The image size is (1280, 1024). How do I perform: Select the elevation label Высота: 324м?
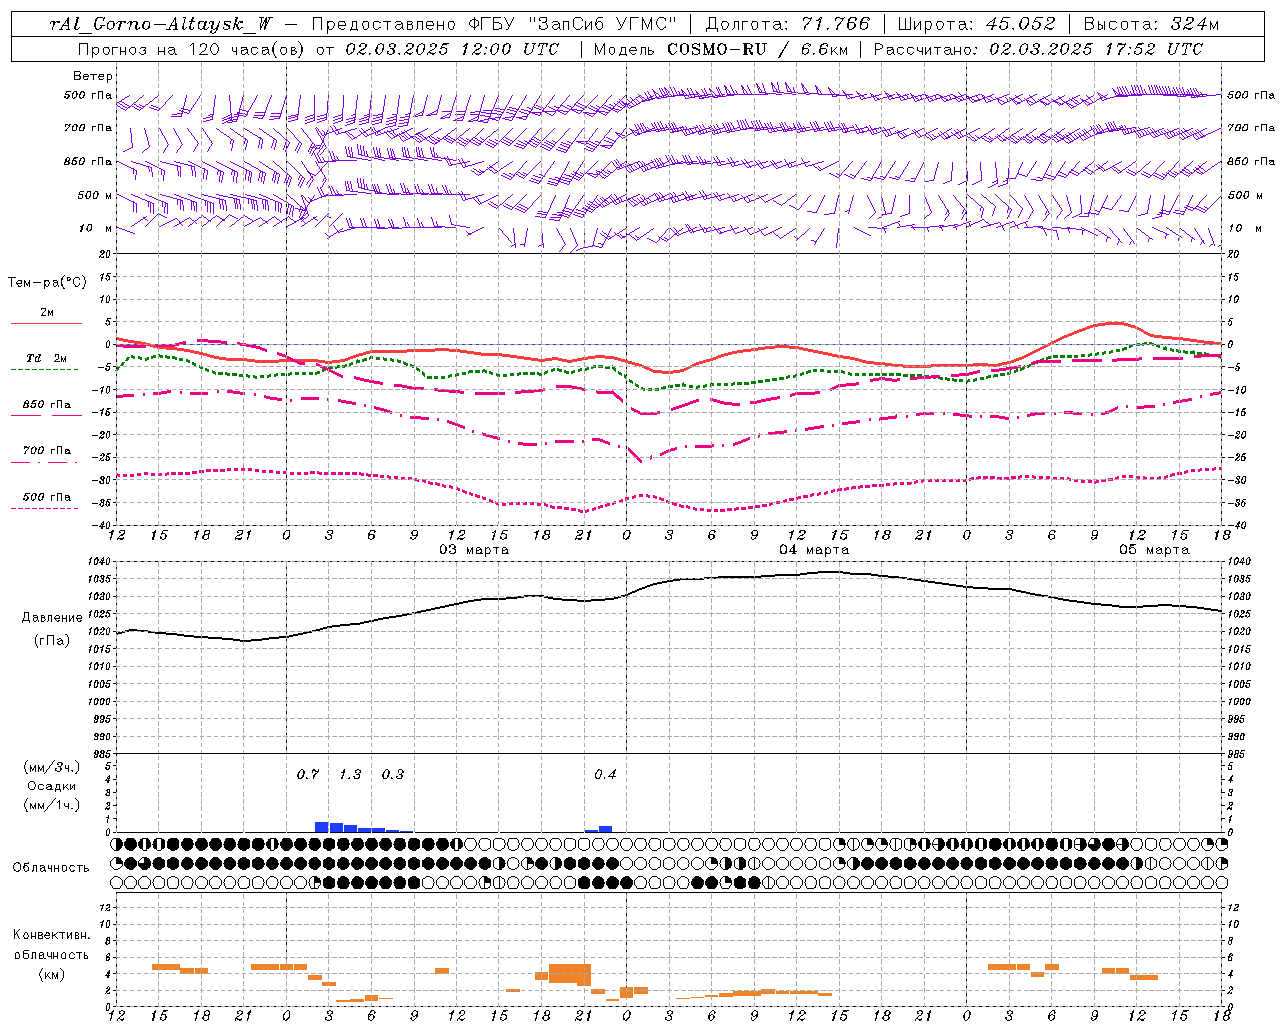[x=1151, y=24]
